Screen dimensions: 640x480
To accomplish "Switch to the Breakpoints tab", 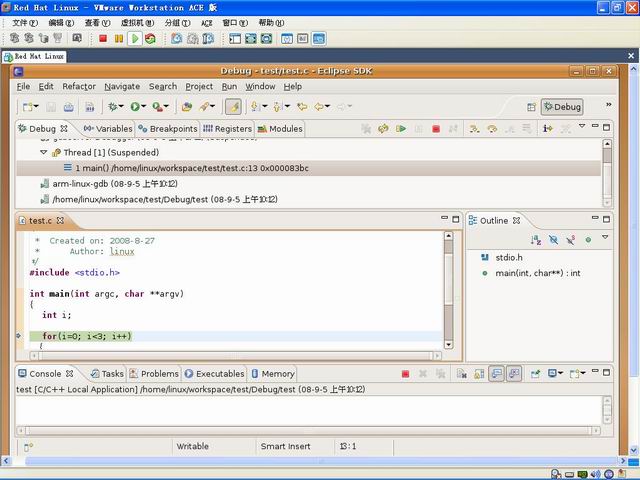I will (168, 129).
